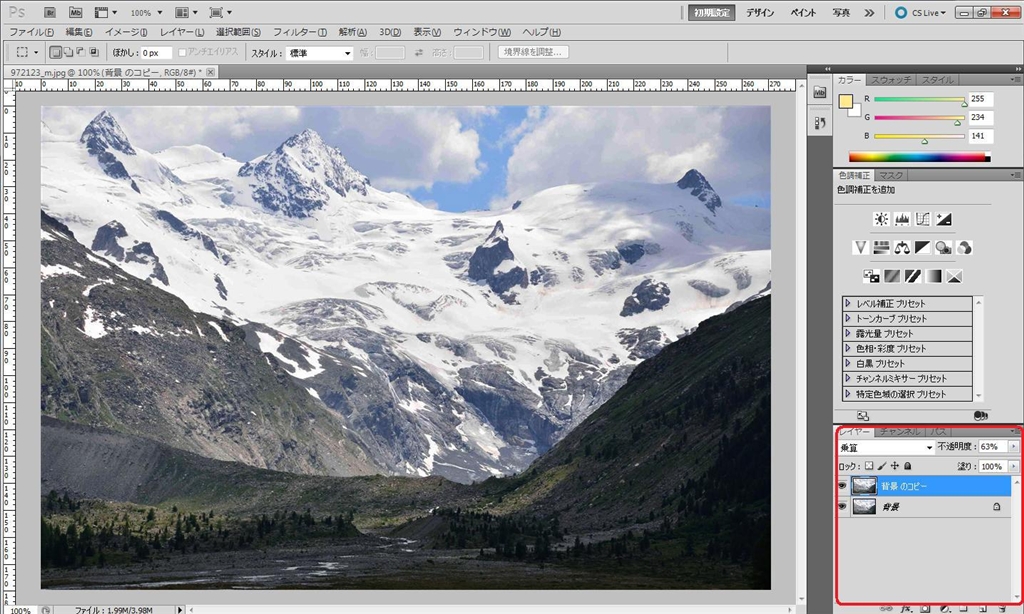Expand 色相・彩度 プリセット list
Viewport: 1024px width, 614px height.
pos(848,348)
